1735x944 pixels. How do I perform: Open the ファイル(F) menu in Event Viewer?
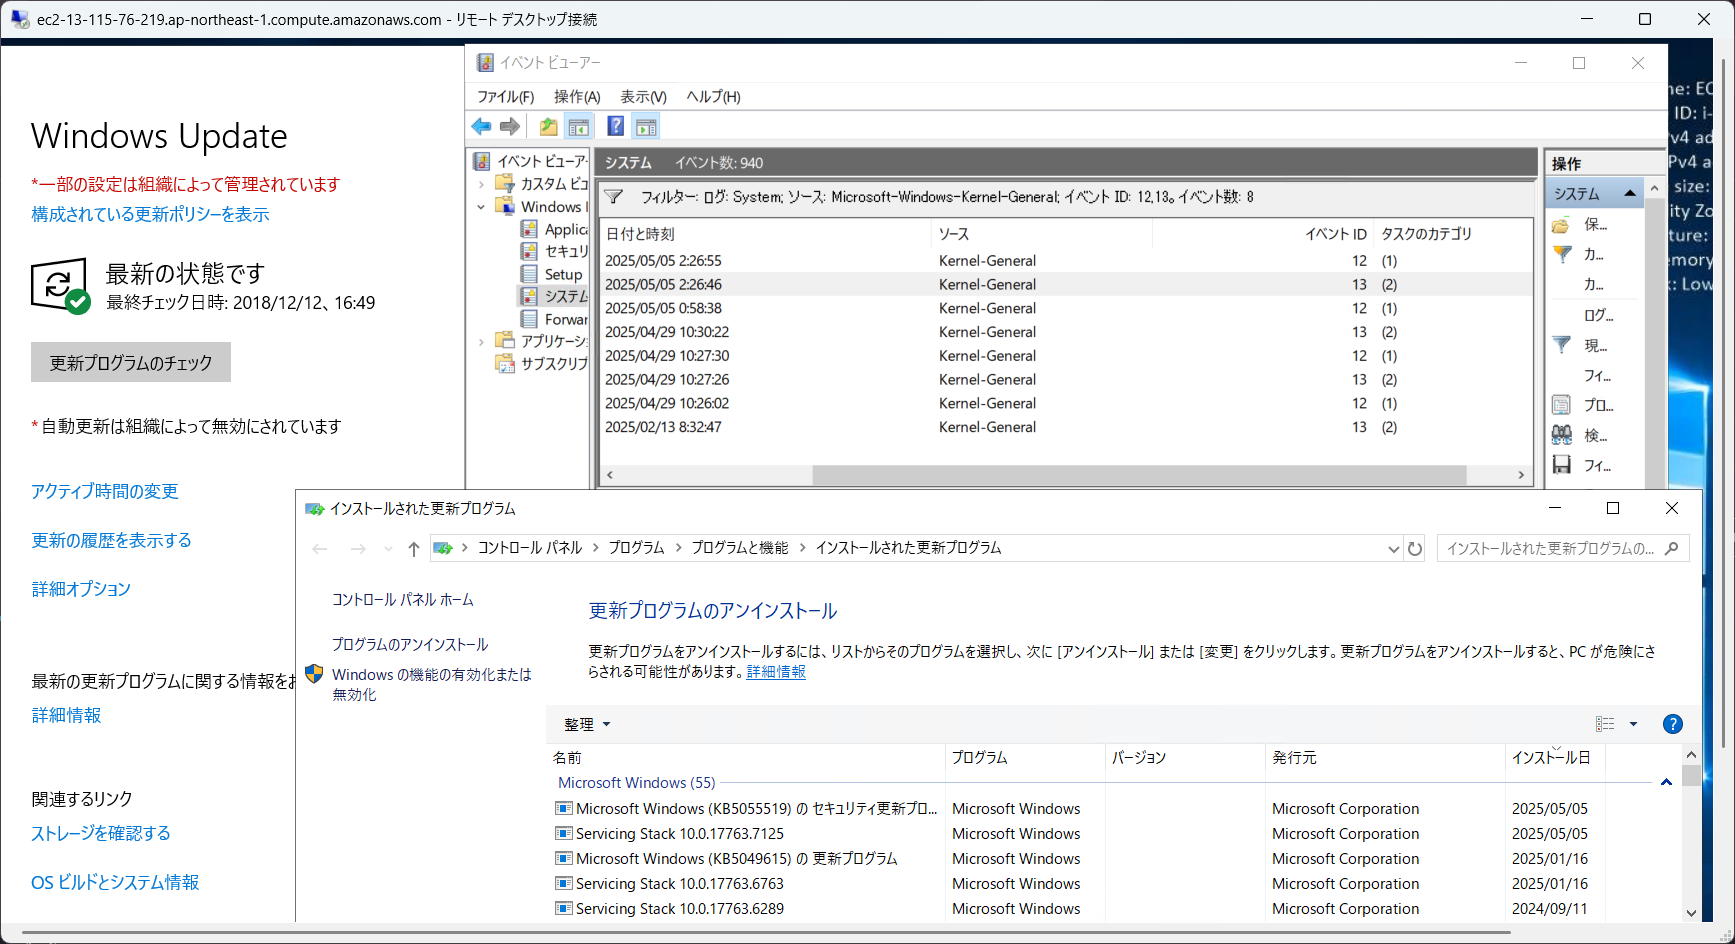coord(505,97)
